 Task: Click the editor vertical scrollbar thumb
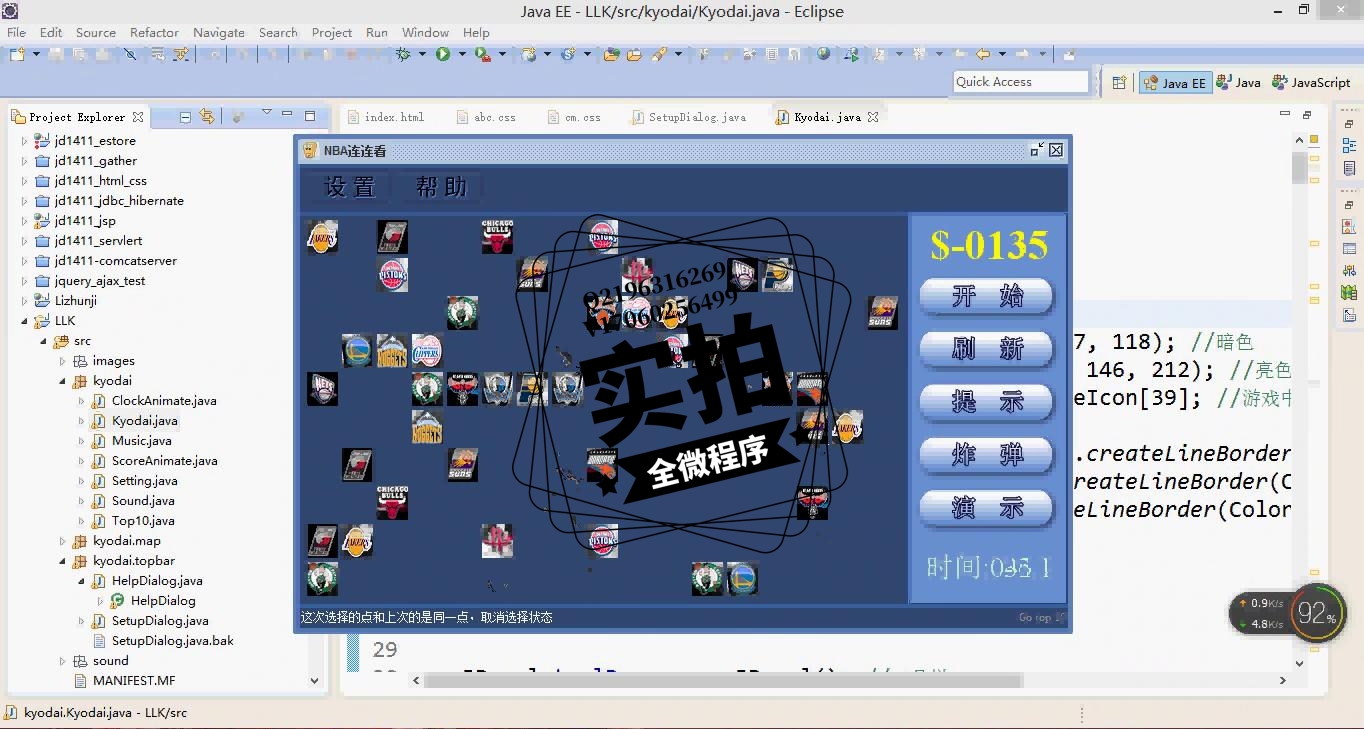pos(1299,168)
